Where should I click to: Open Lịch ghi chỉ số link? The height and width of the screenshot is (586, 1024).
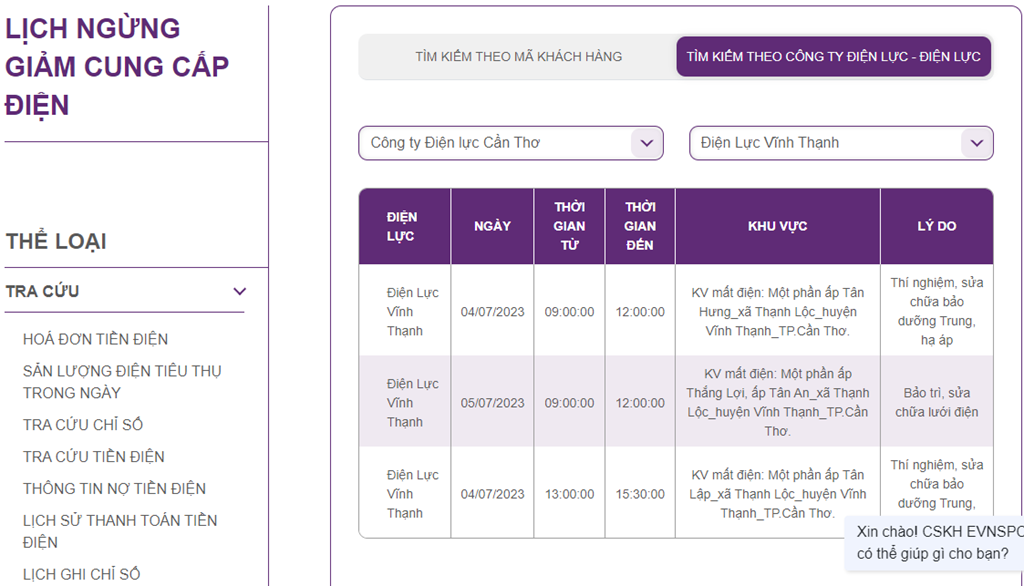82,574
